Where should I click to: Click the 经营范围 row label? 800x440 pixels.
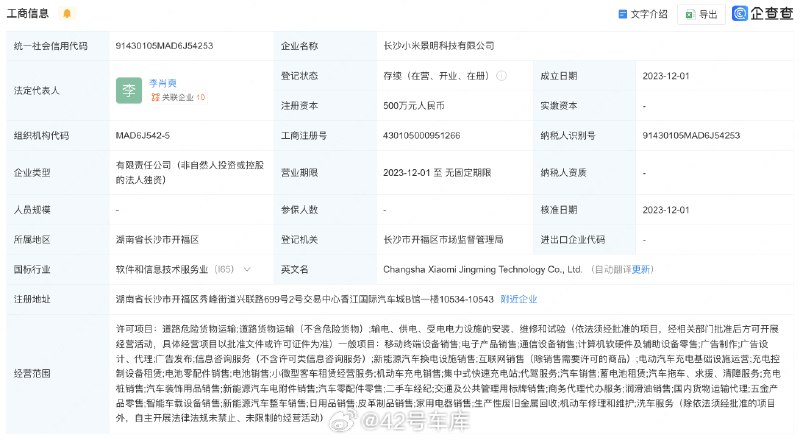pos(32,374)
